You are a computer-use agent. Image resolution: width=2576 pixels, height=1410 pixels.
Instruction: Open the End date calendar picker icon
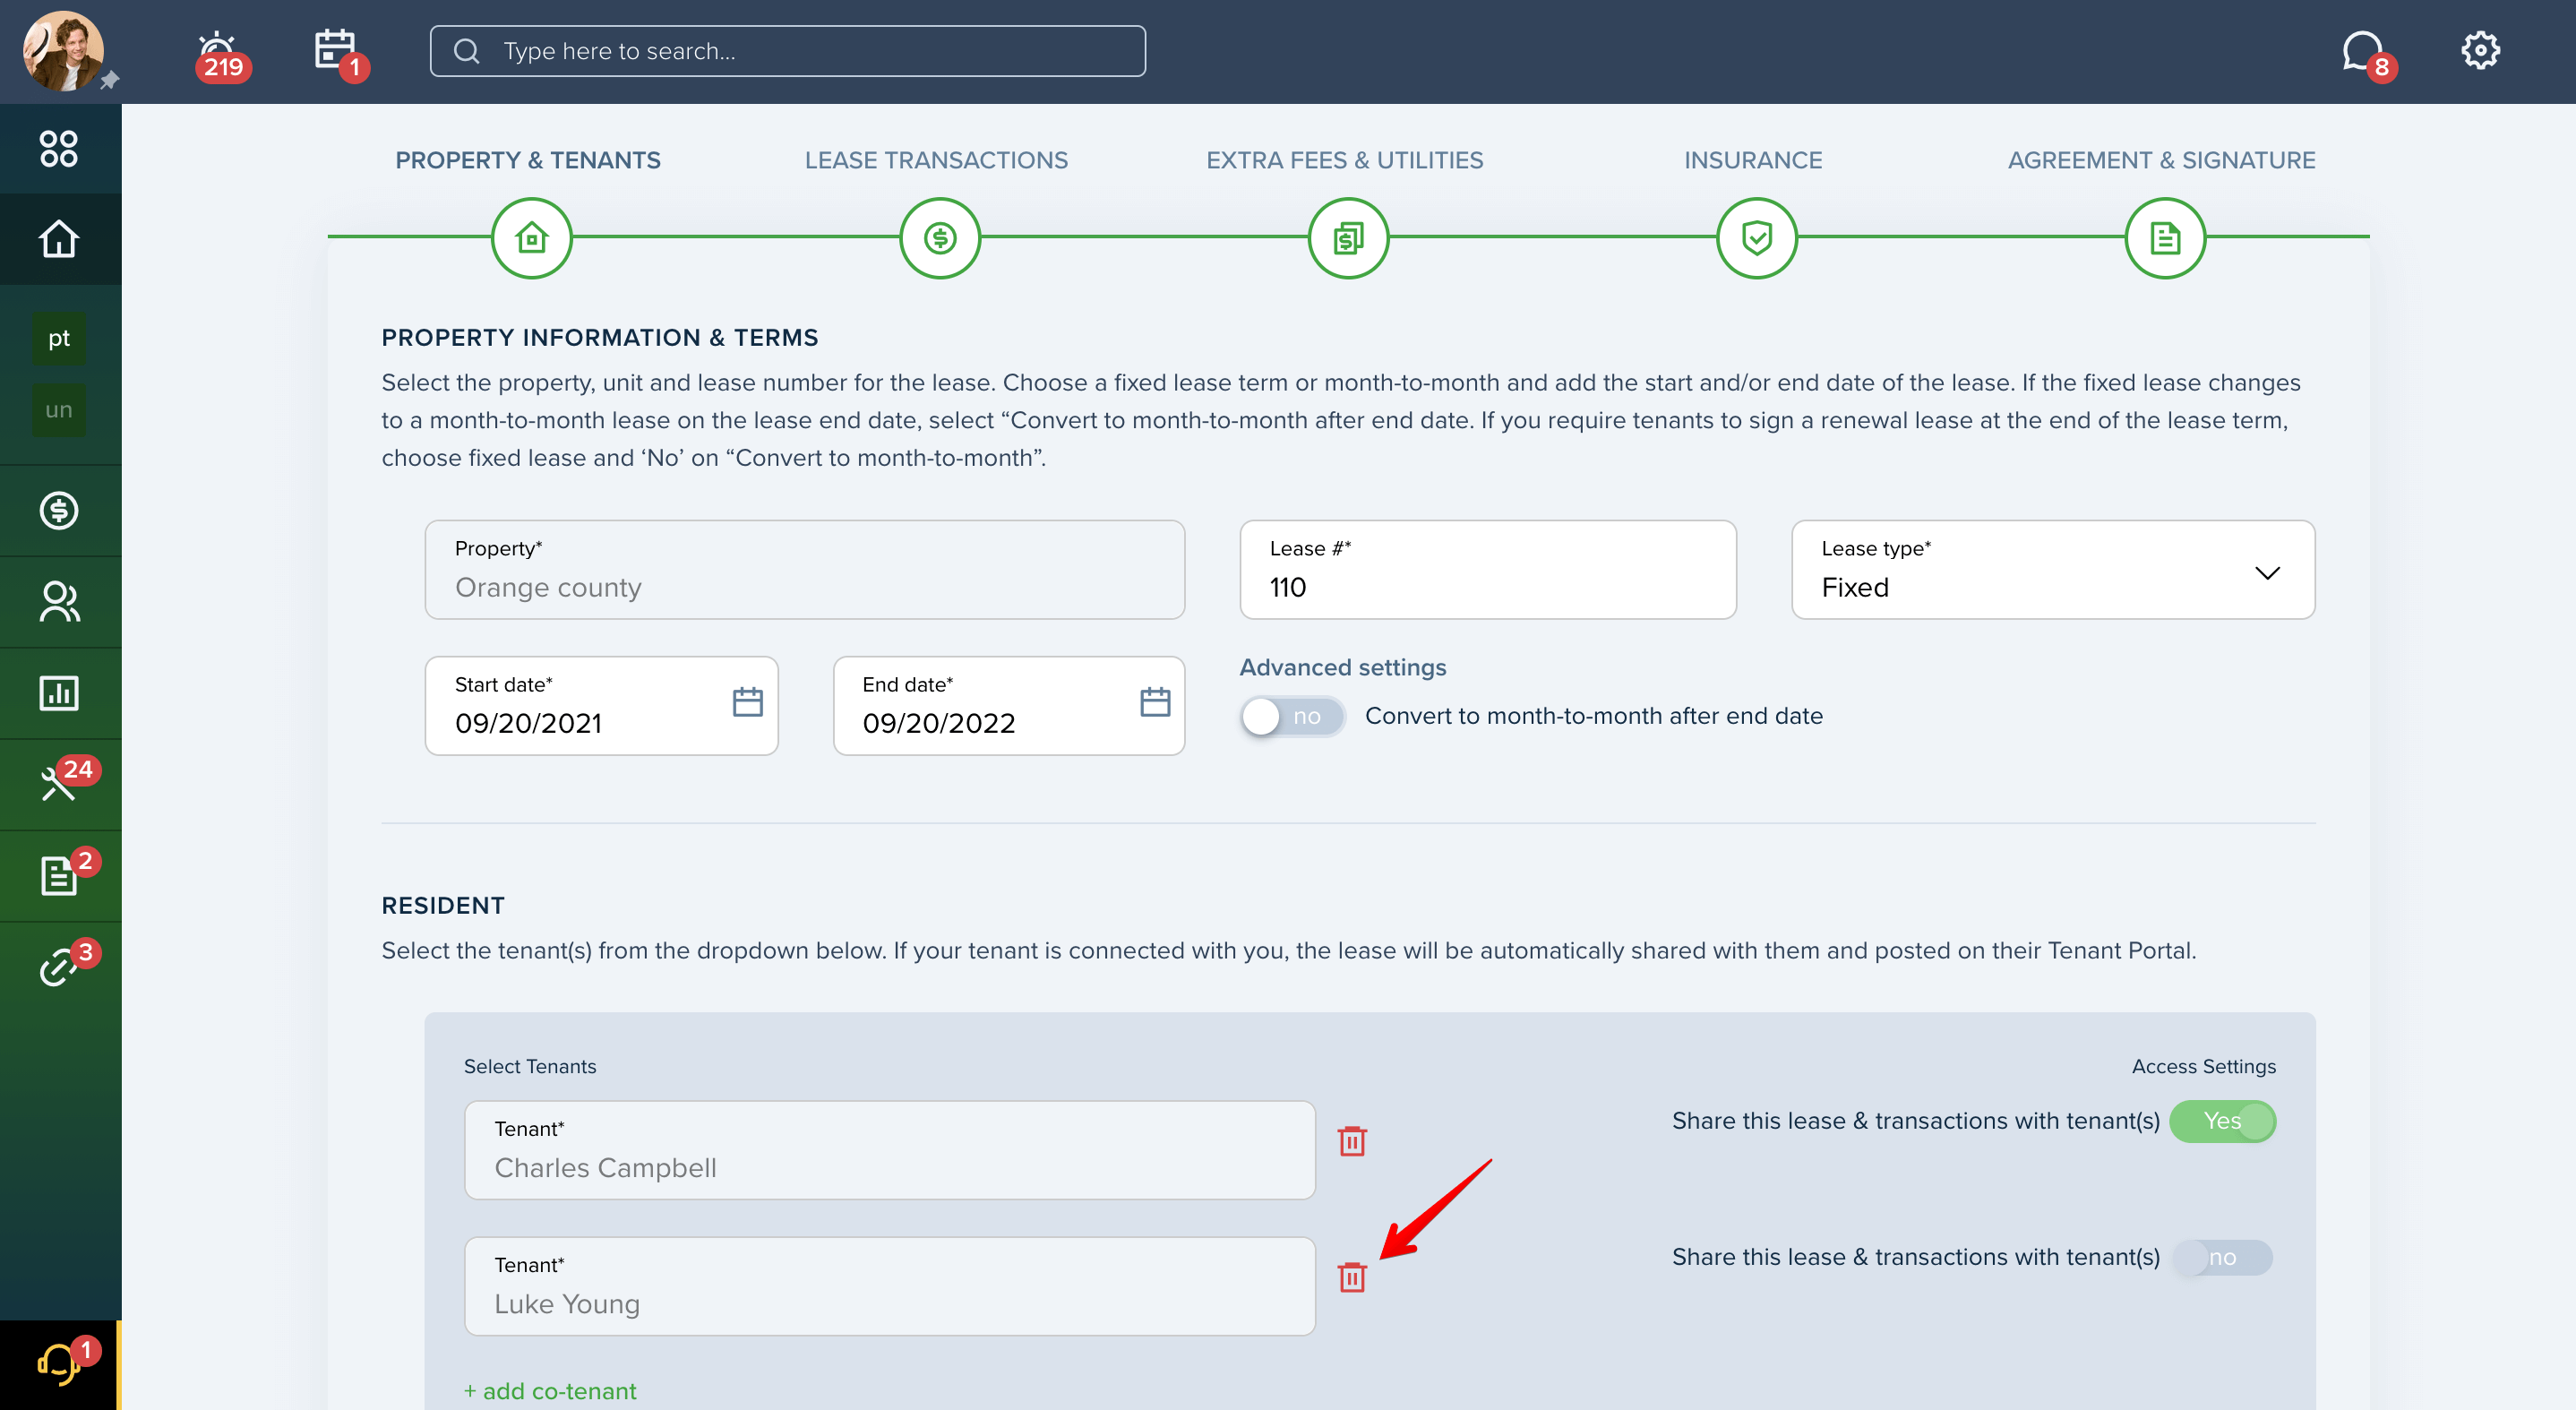pyautogui.click(x=1155, y=701)
